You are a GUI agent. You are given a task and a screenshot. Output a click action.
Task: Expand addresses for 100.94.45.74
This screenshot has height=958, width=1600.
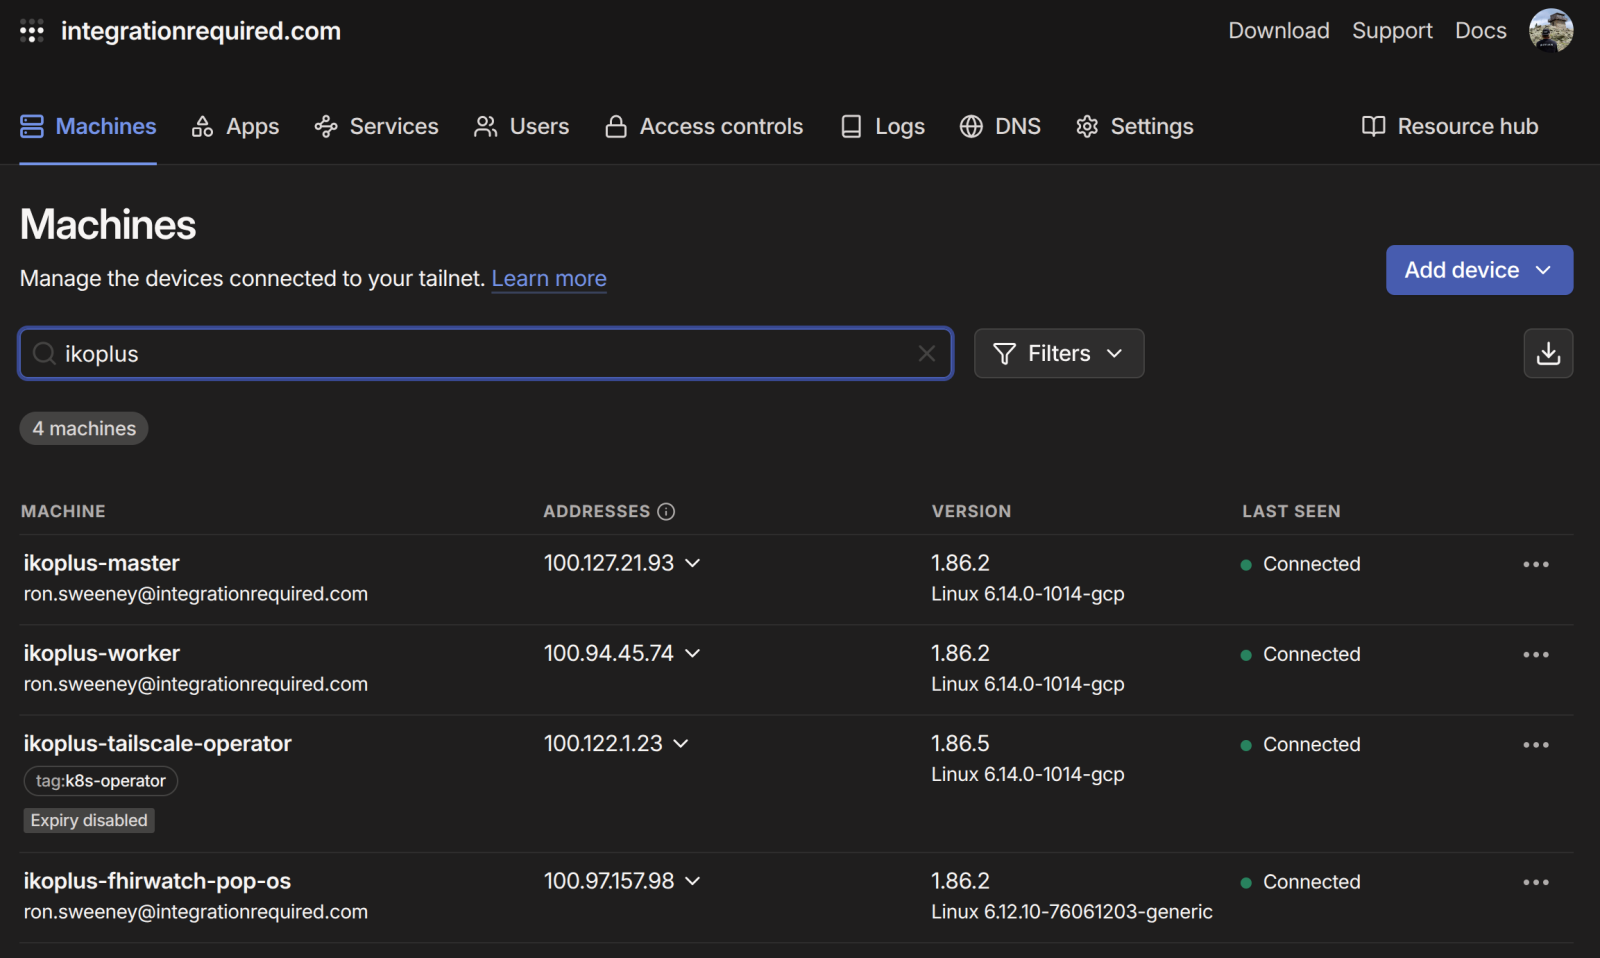coord(693,653)
